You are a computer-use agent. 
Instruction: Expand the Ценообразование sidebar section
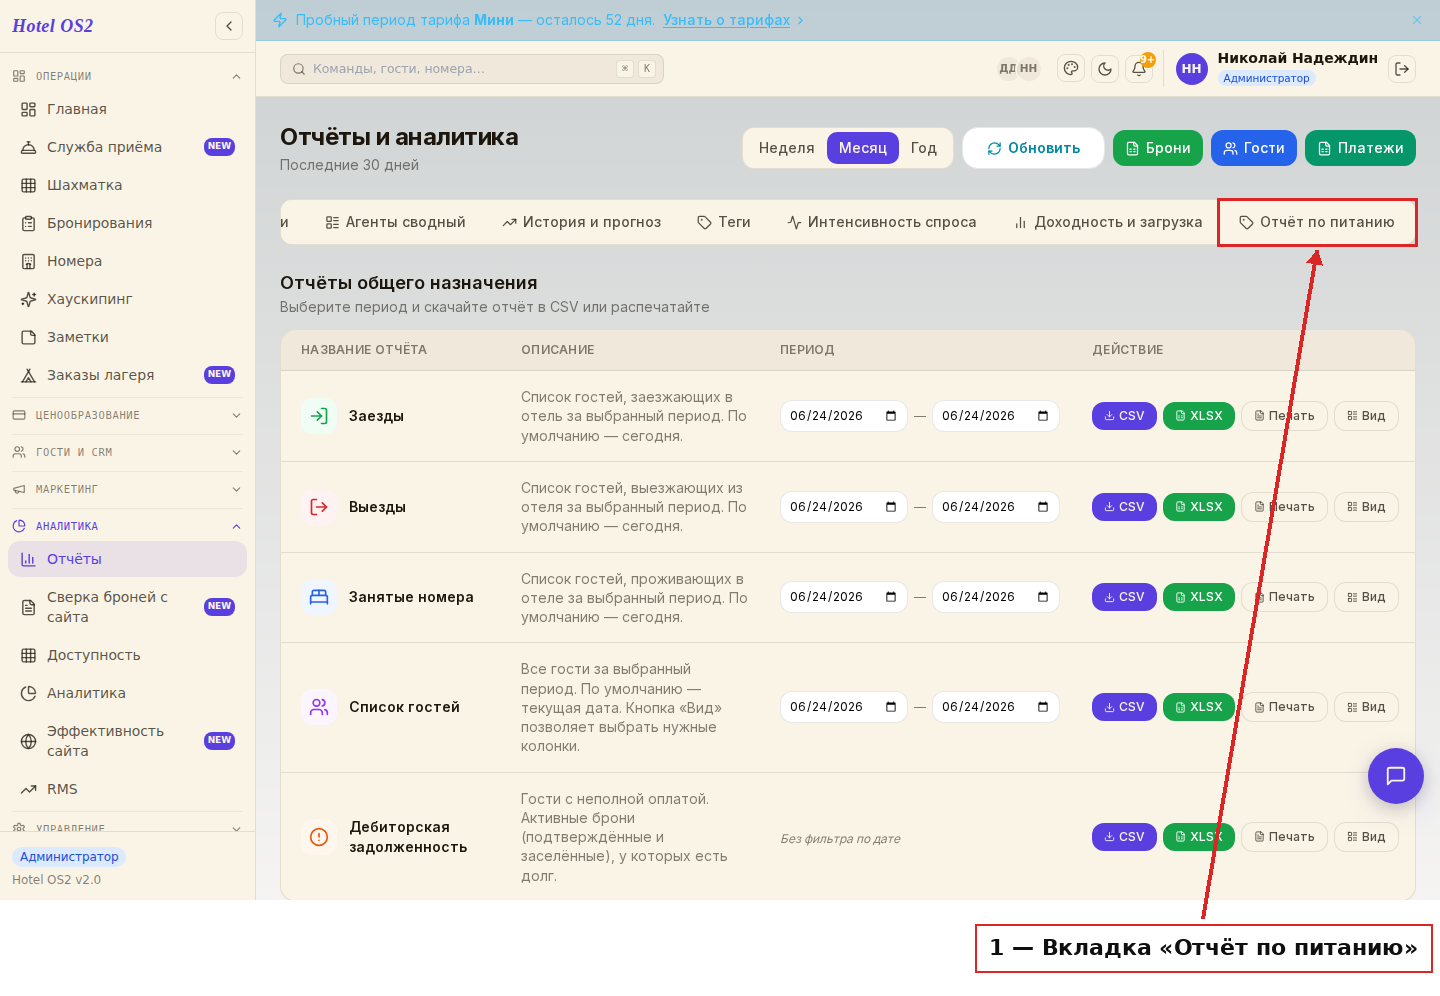coord(127,415)
